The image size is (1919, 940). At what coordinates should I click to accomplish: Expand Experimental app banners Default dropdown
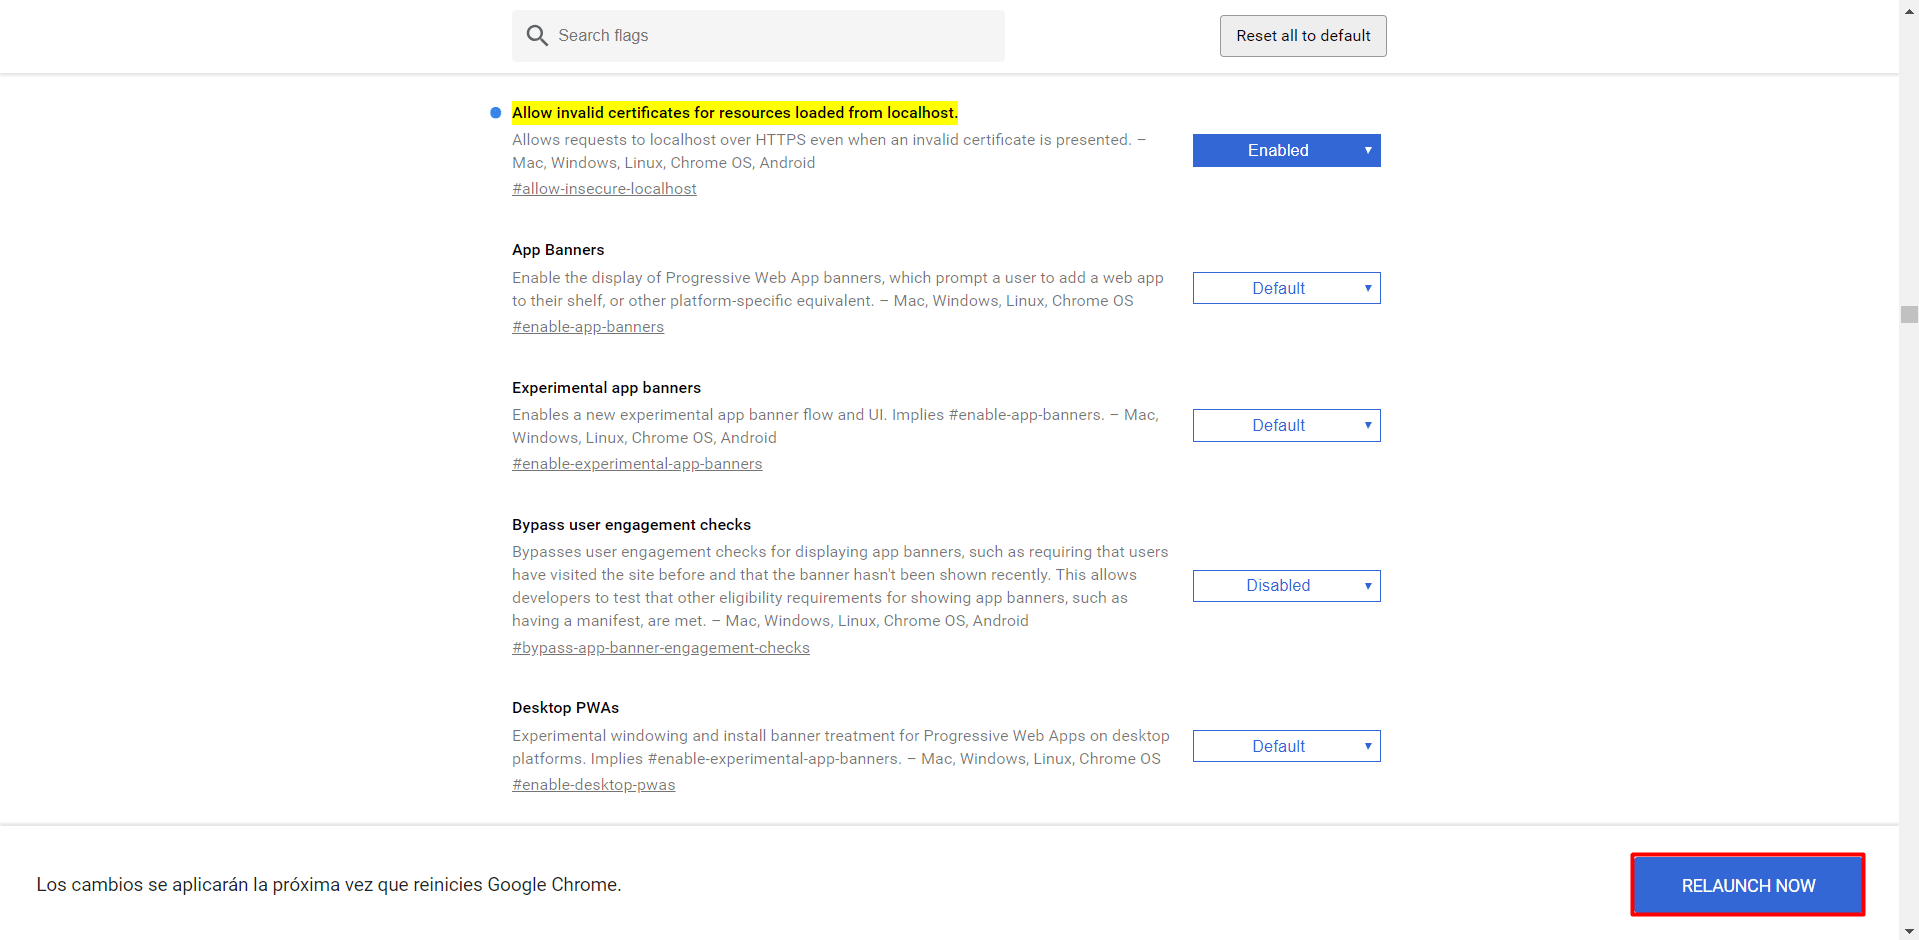[x=1286, y=426]
